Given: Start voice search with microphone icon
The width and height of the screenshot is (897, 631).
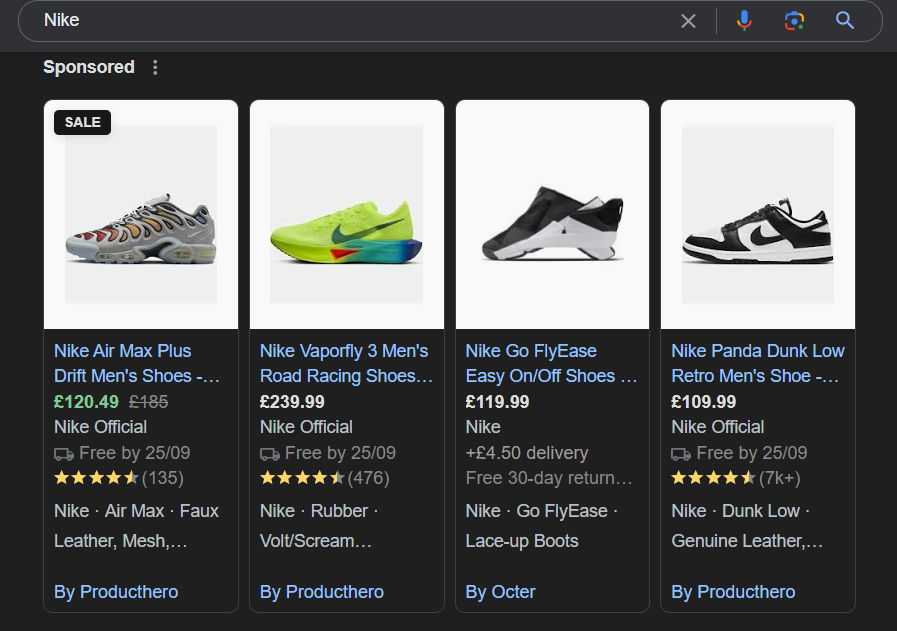Looking at the screenshot, I should coord(744,21).
